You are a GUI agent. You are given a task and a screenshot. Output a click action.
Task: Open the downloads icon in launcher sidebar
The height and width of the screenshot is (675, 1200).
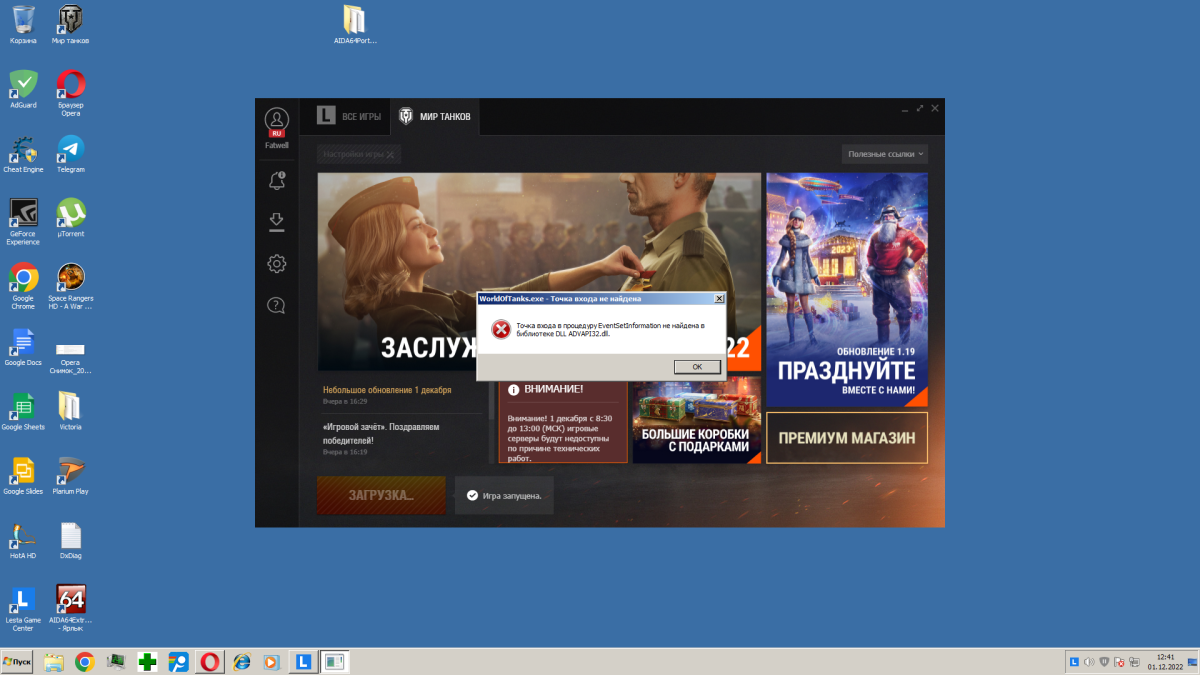(x=277, y=222)
